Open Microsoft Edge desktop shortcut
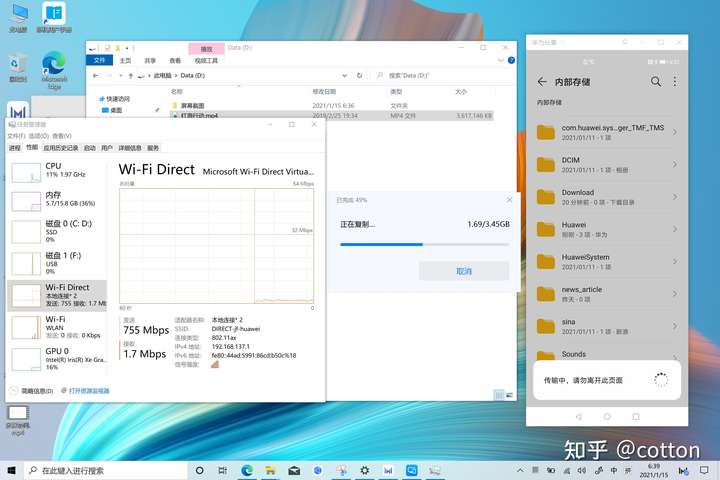The height and width of the screenshot is (480, 720). (54, 70)
